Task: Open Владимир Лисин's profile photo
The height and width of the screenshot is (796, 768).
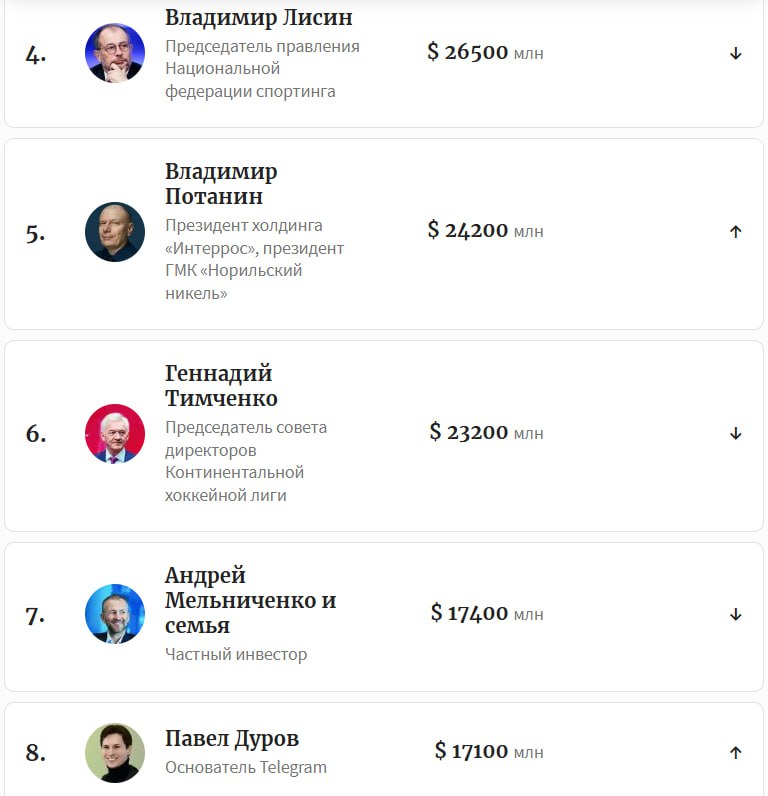Action: 115,53
